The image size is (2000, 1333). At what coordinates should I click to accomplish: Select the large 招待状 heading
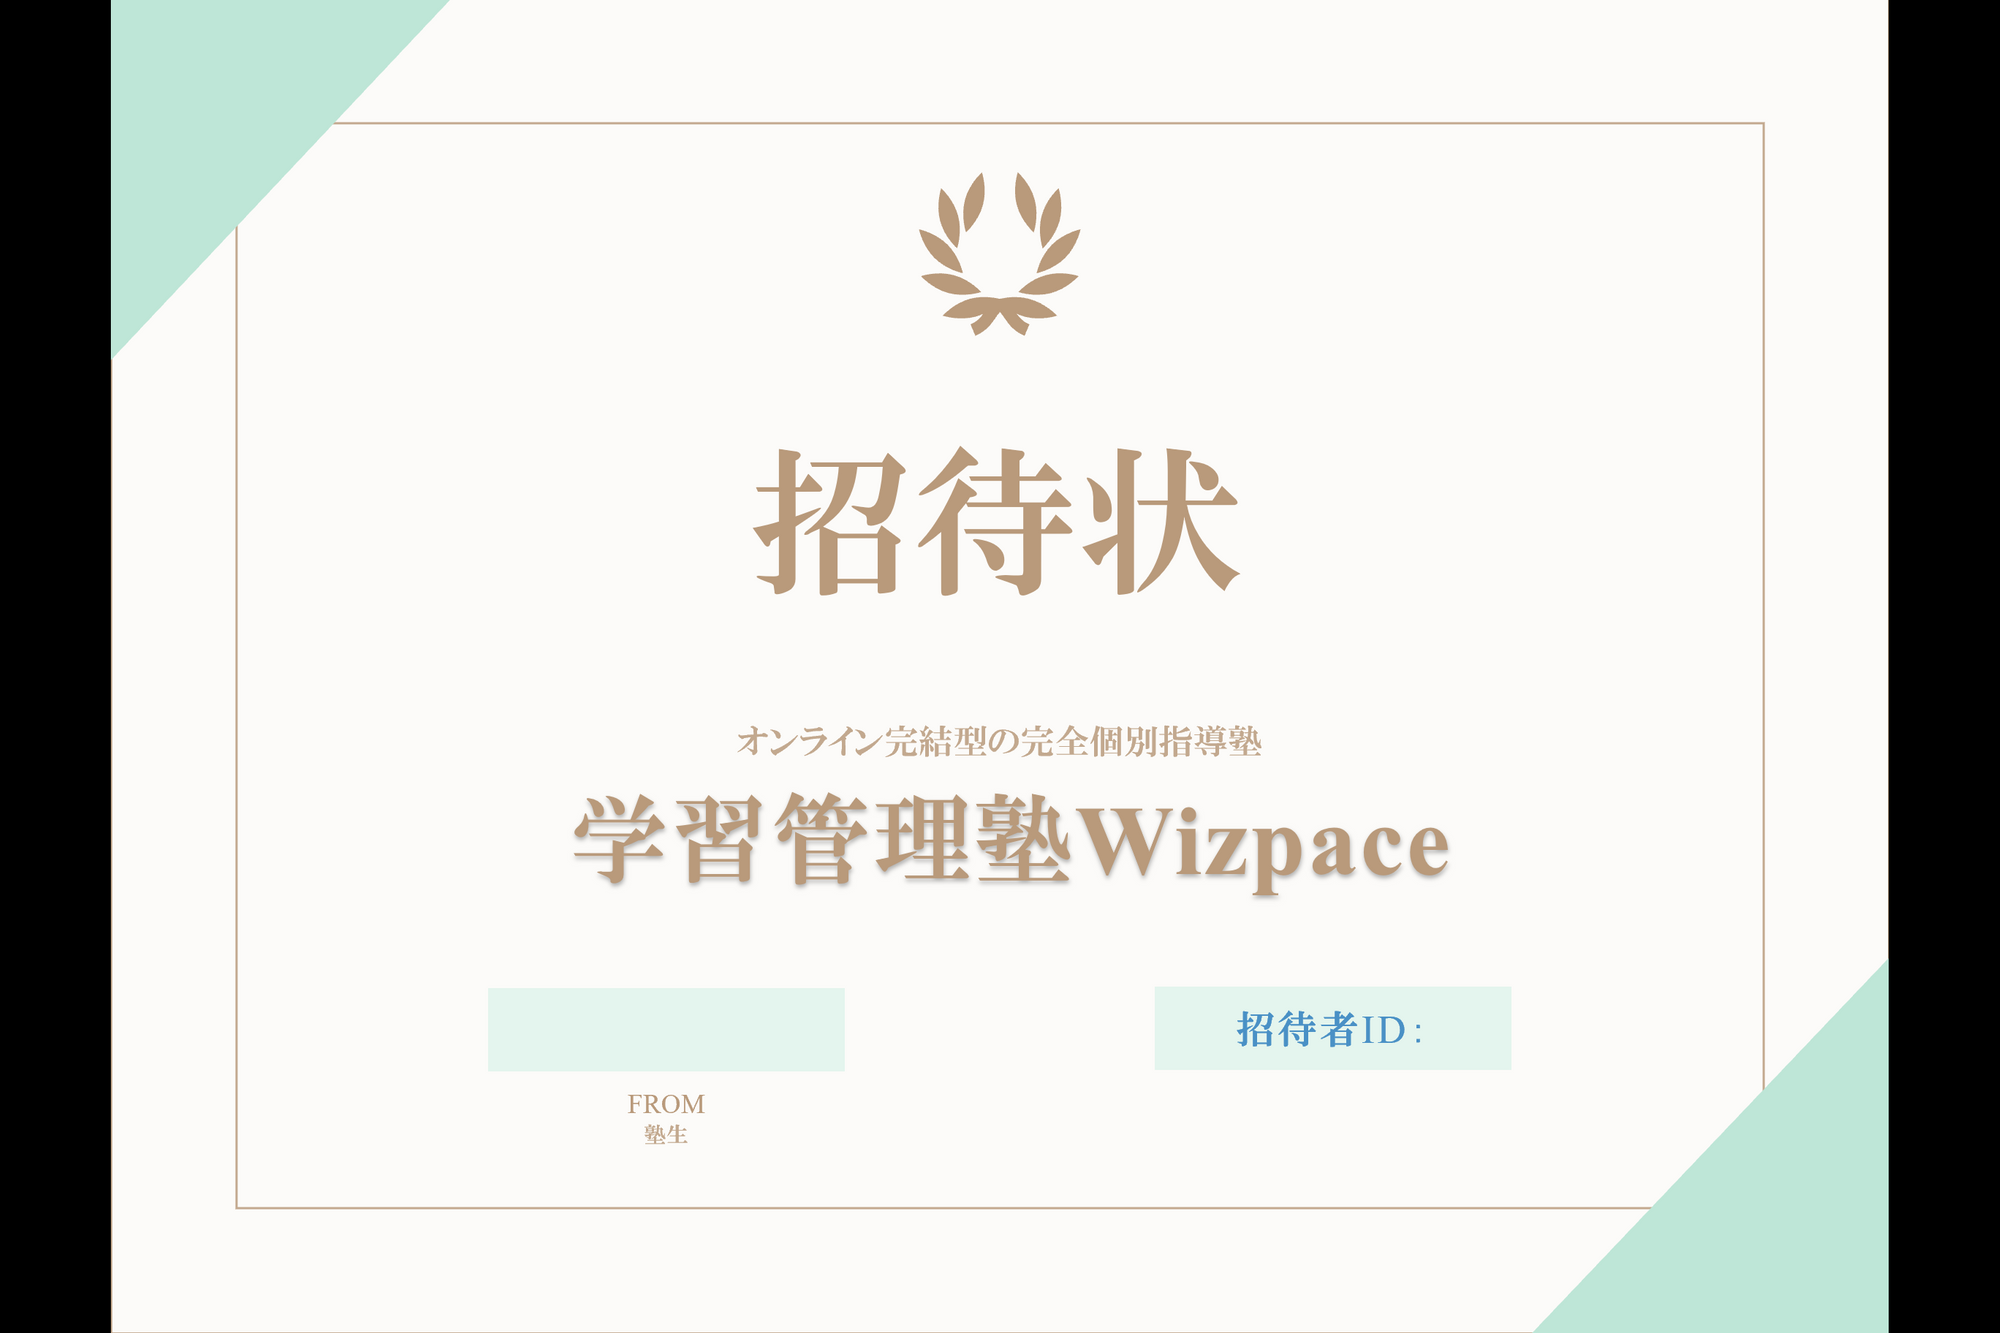(997, 521)
